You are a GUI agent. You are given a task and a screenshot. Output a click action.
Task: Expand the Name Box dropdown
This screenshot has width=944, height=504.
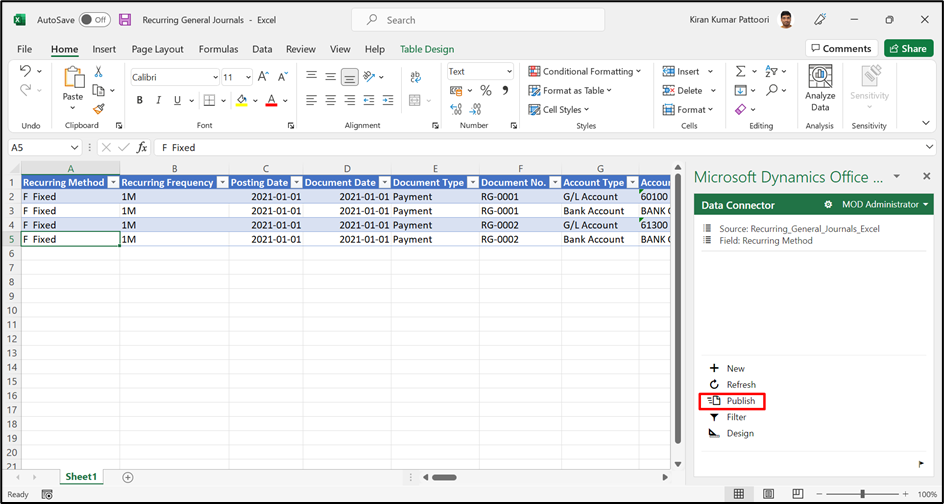[75, 148]
